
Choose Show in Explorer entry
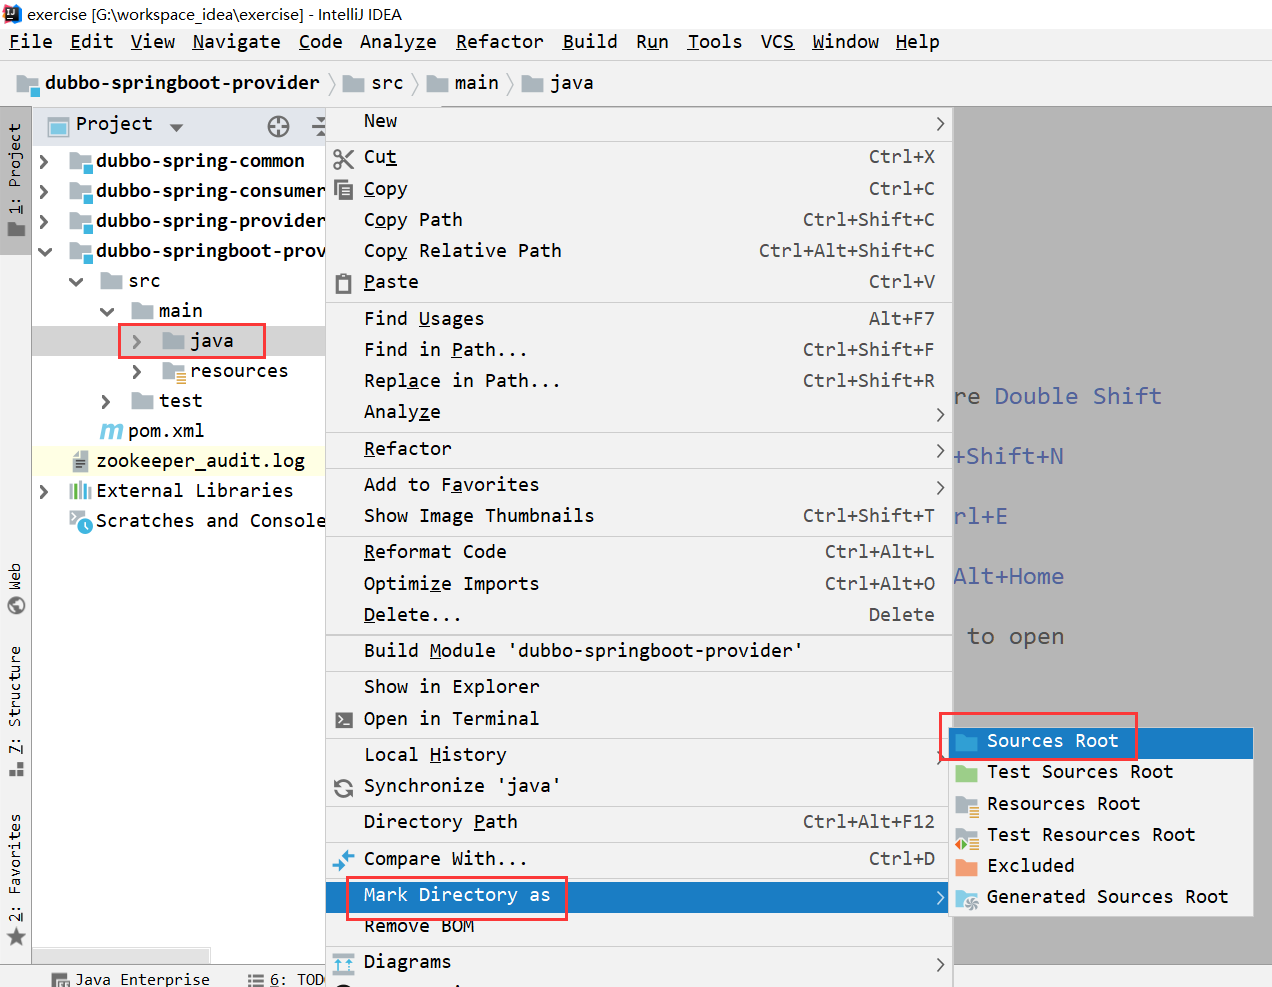tap(639, 687)
